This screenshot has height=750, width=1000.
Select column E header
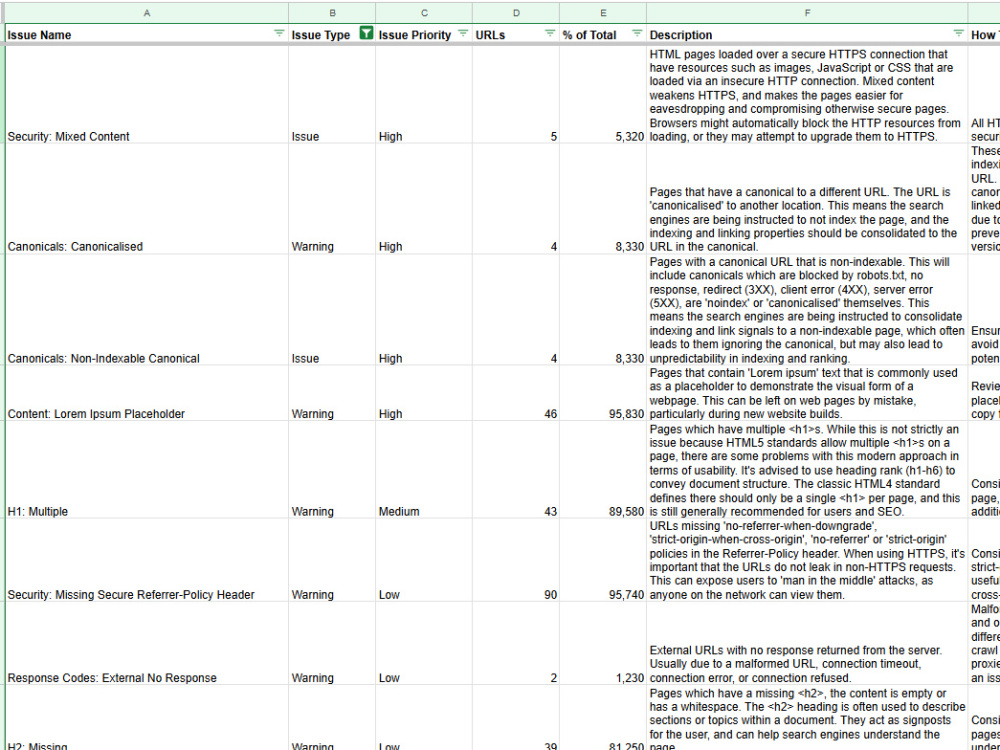click(603, 13)
